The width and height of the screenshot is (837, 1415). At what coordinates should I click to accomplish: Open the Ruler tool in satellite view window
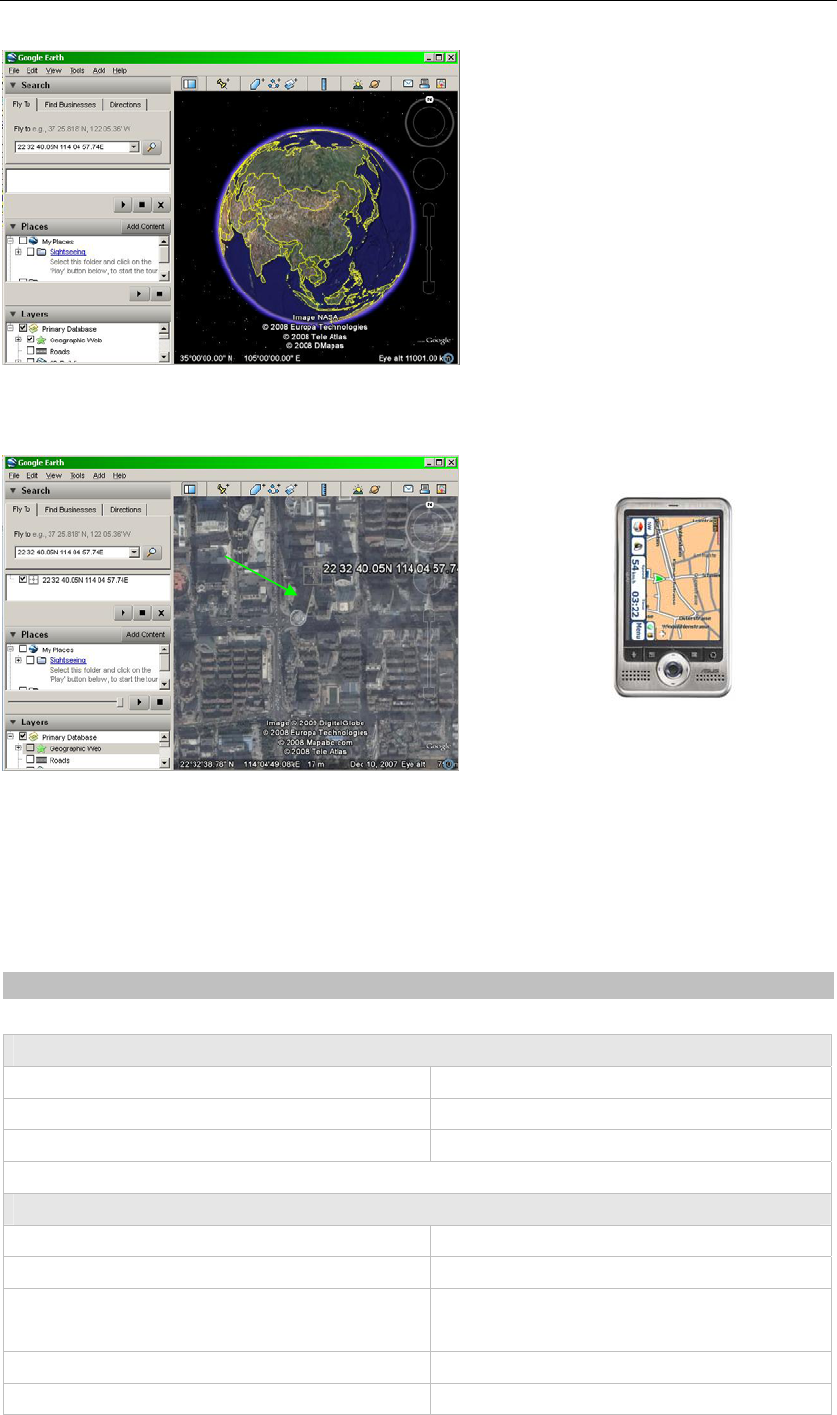(x=324, y=489)
